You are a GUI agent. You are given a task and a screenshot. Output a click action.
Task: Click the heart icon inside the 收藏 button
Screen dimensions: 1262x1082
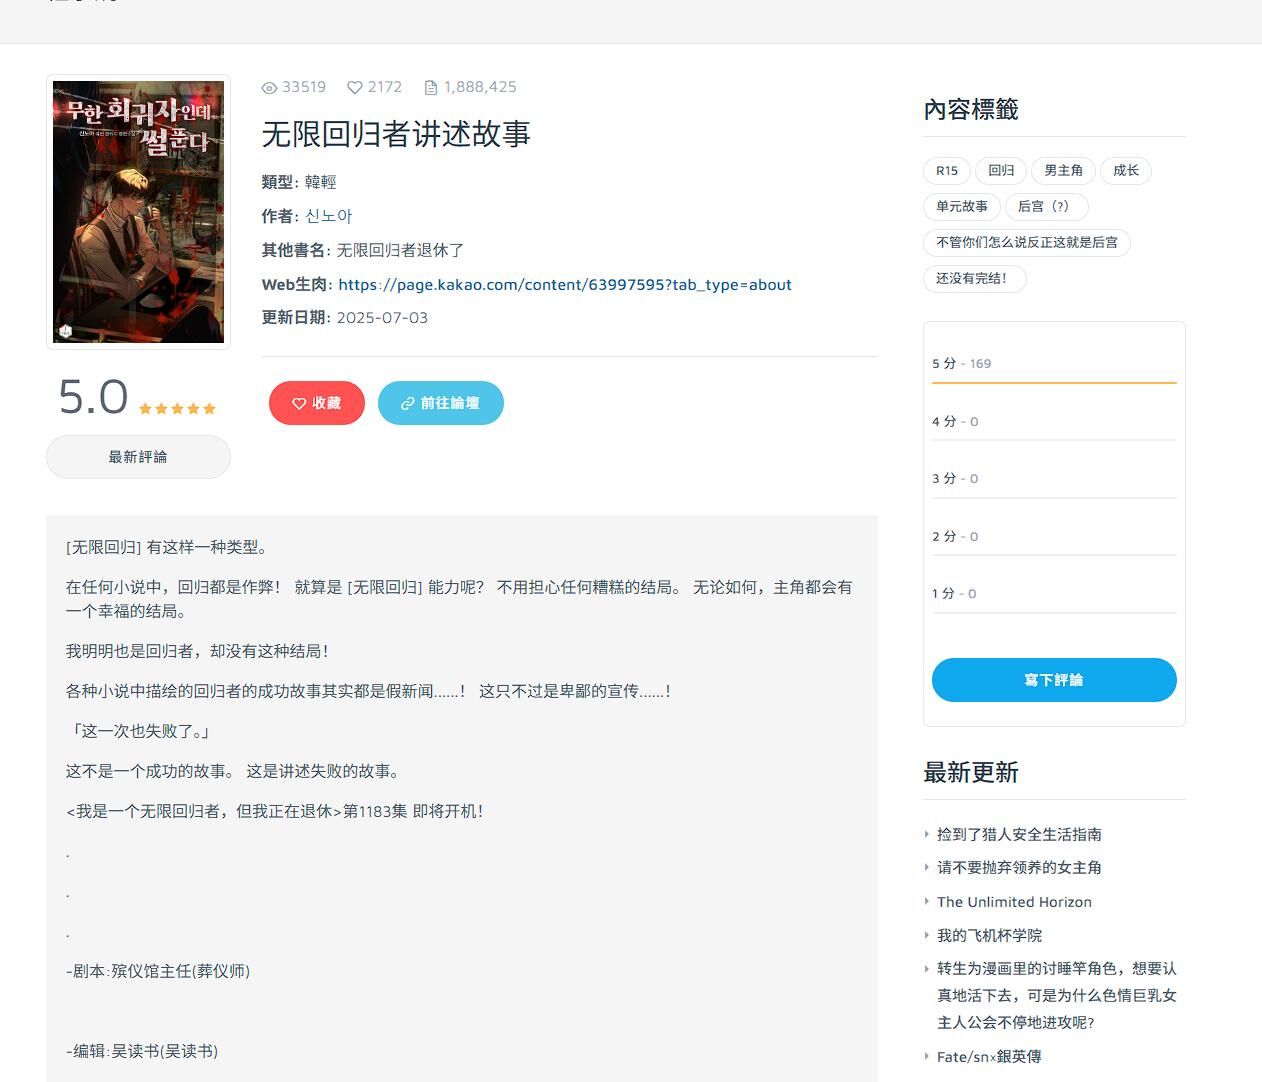[x=297, y=403]
